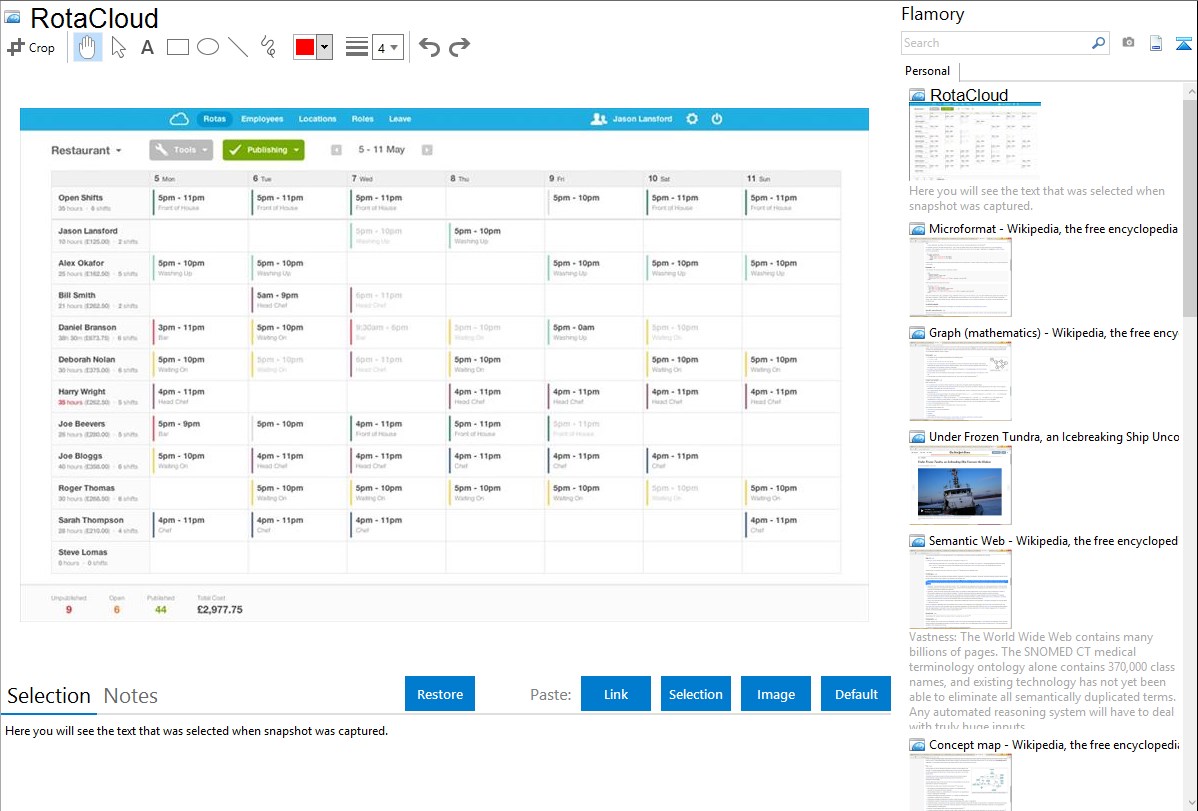Click the Jason Lansford user icon
This screenshot has width=1198, height=811.
pyautogui.click(x=598, y=119)
